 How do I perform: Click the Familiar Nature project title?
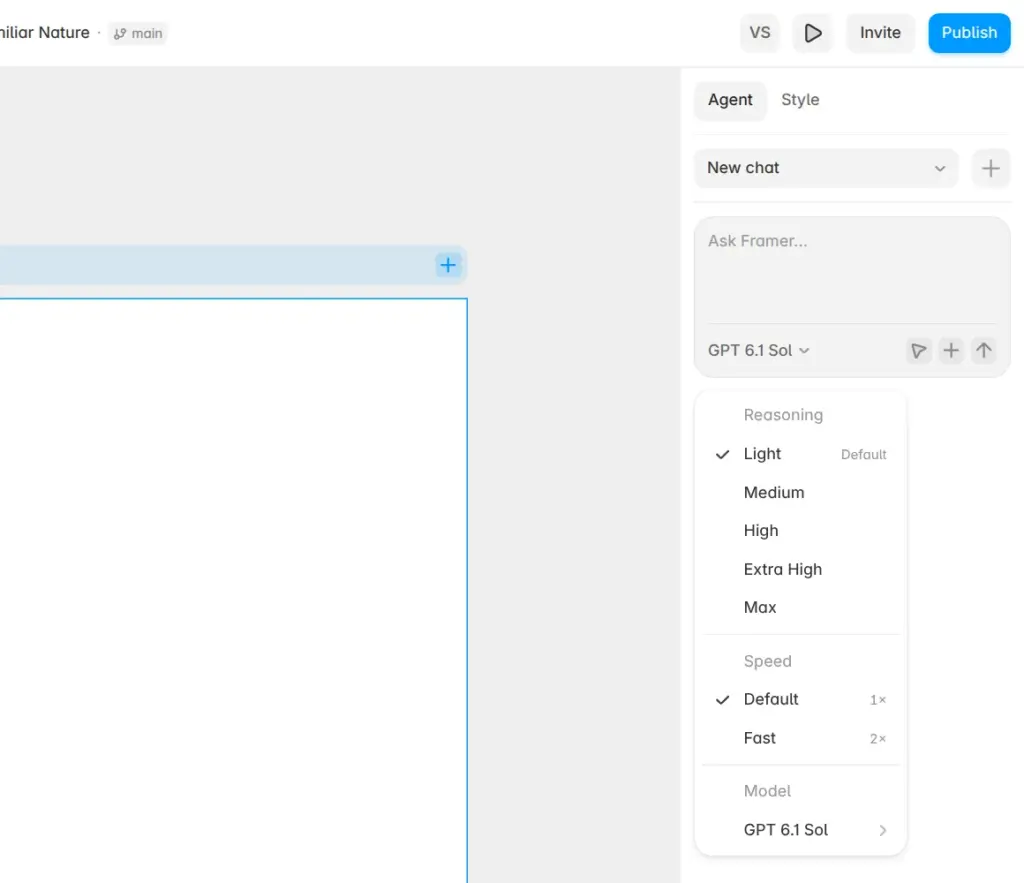[x=44, y=33]
